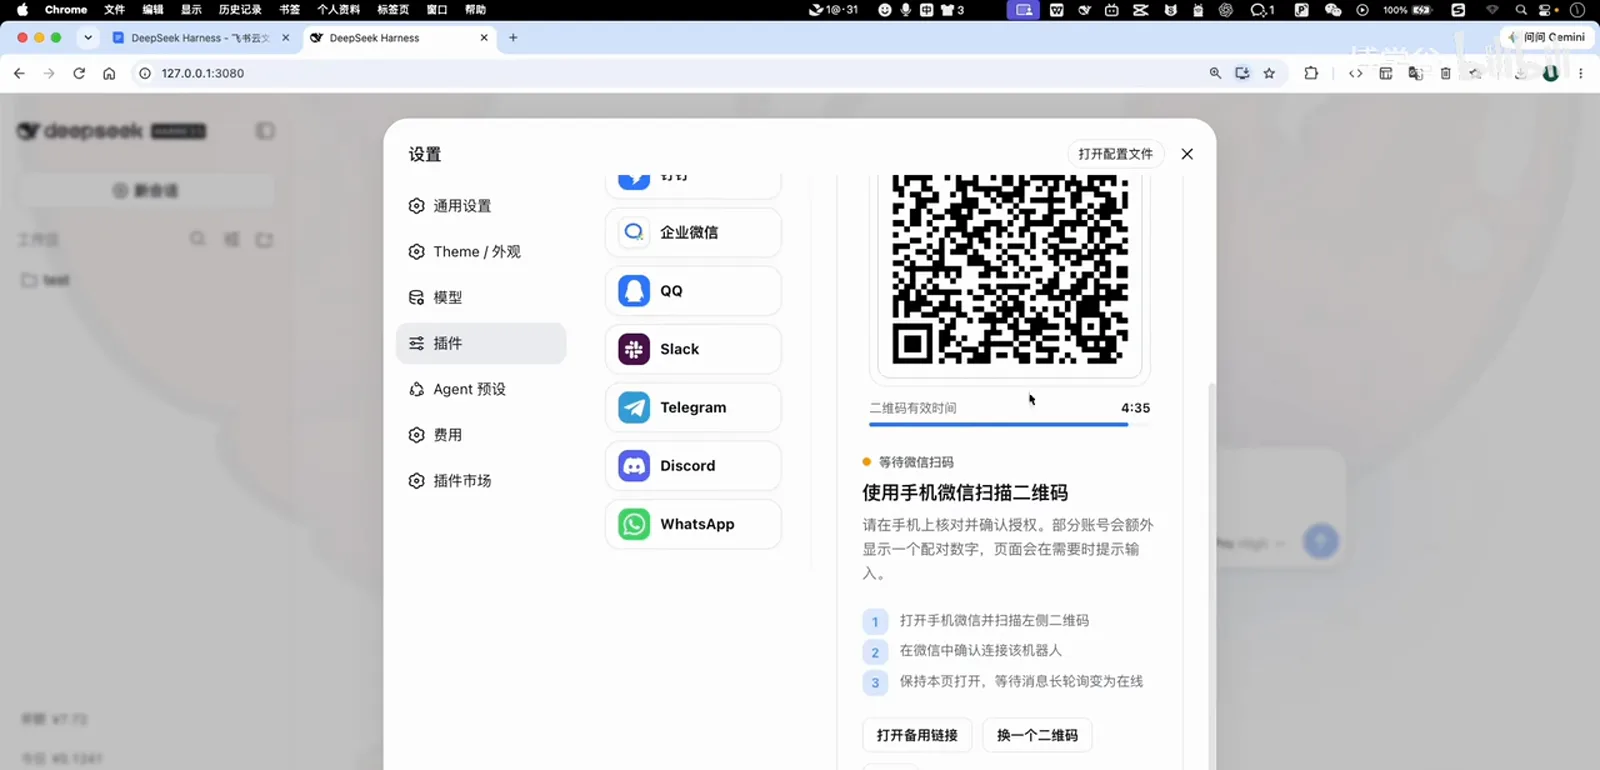This screenshot has height=770, width=1600.
Task: Click the robot icon beside Agent 预设
Action: point(416,389)
